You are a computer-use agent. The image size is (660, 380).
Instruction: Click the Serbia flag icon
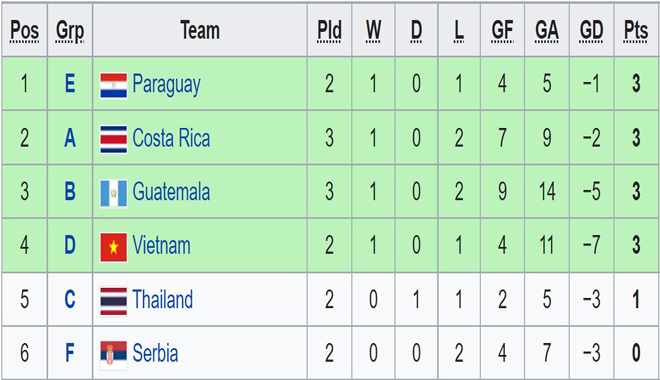click(x=114, y=355)
